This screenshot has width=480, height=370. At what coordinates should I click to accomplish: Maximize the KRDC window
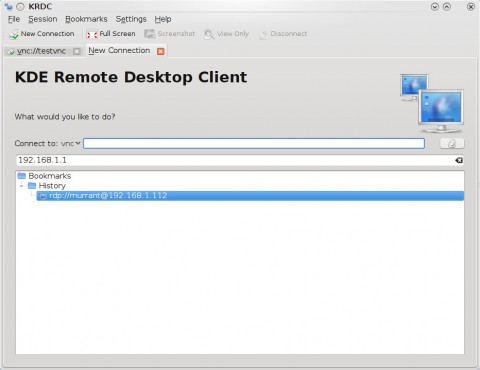447,7
